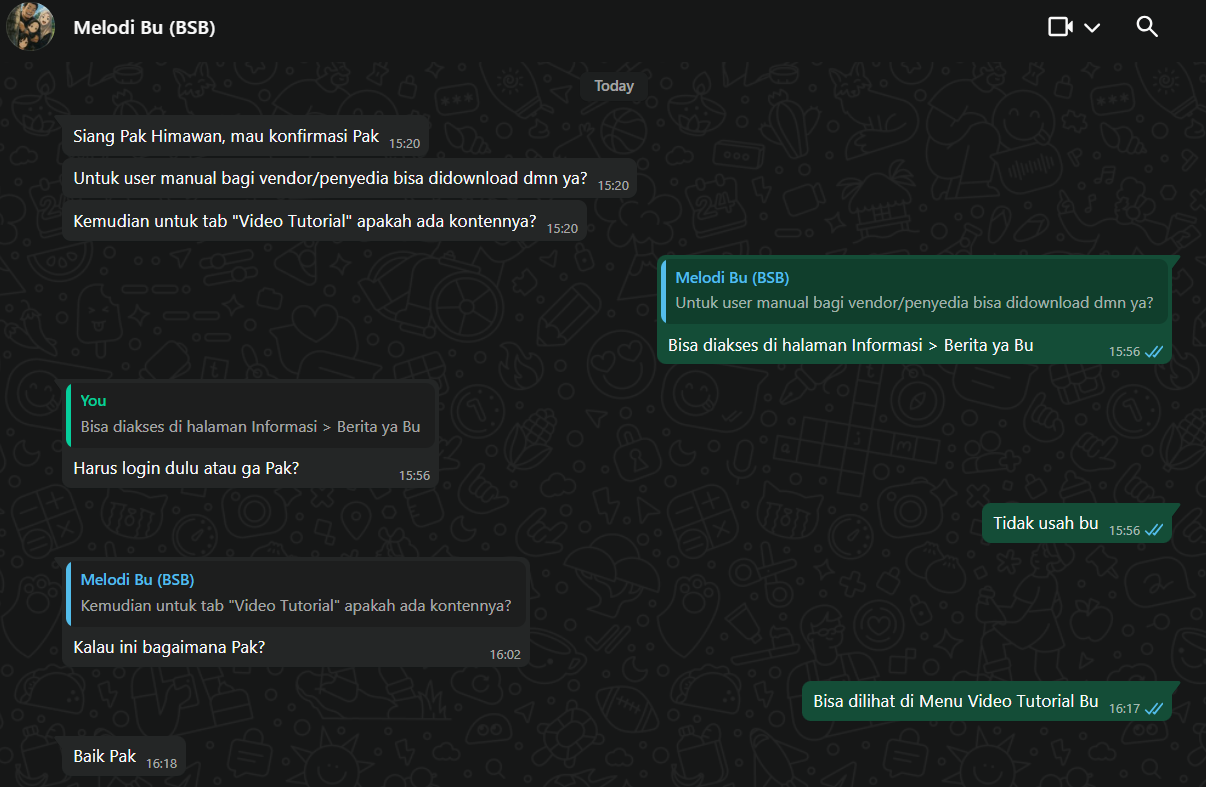Select 'Siang Pak Himawan' message bubble
The image size is (1206, 787).
226,136
